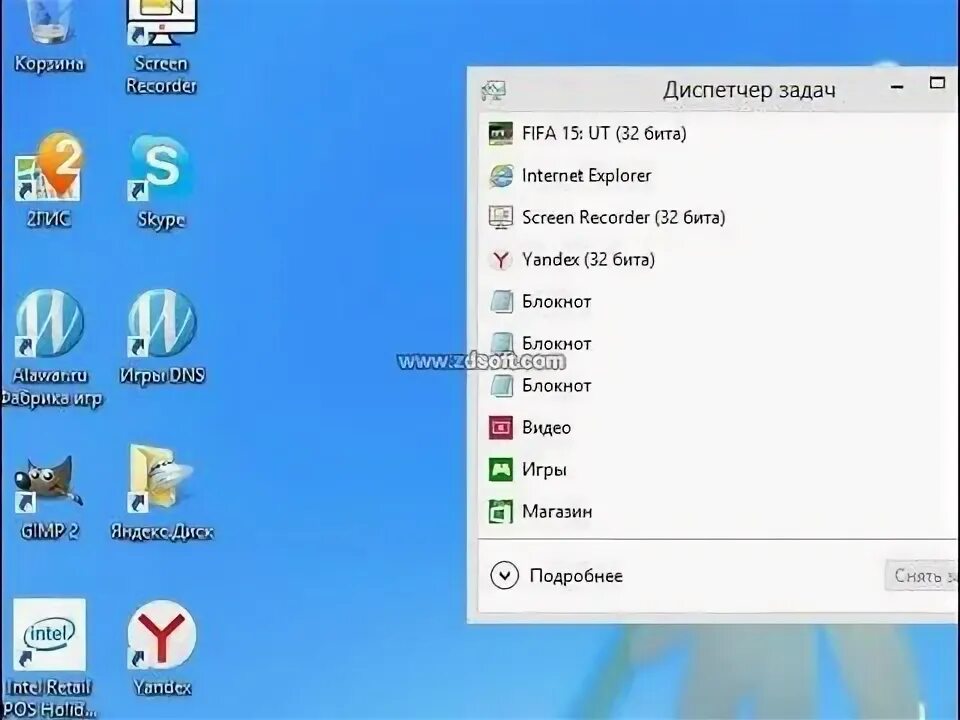
Task: Select the second Блокнот row text
Action: coord(557,343)
